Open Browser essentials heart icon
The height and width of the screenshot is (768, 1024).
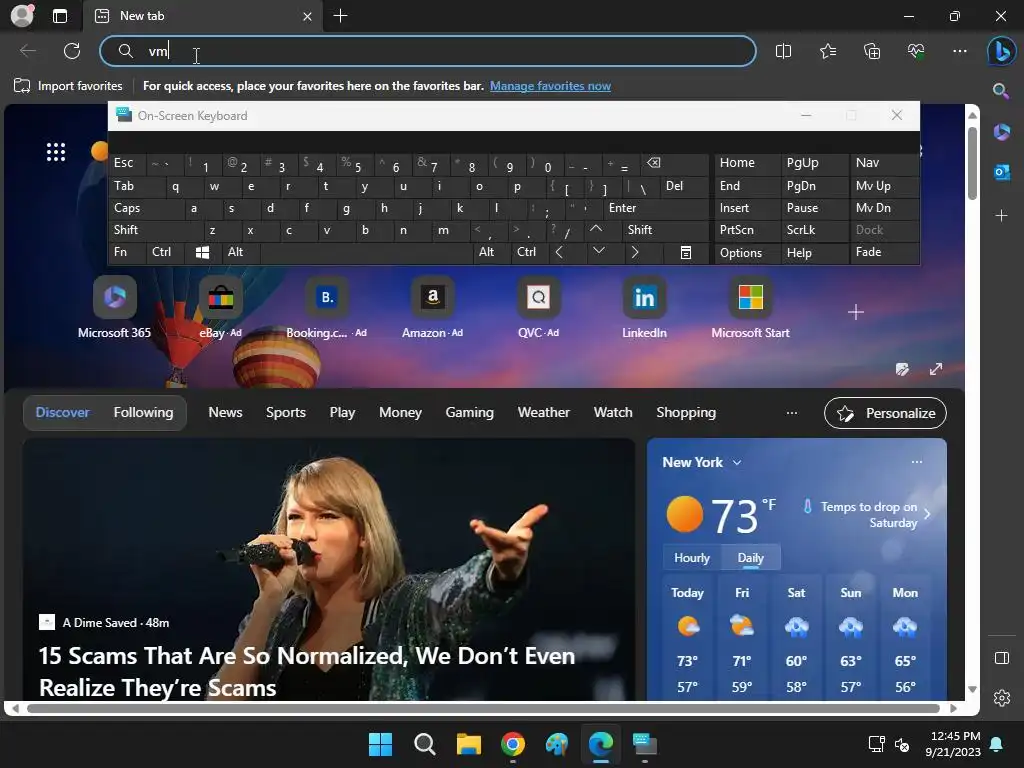tap(916, 51)
